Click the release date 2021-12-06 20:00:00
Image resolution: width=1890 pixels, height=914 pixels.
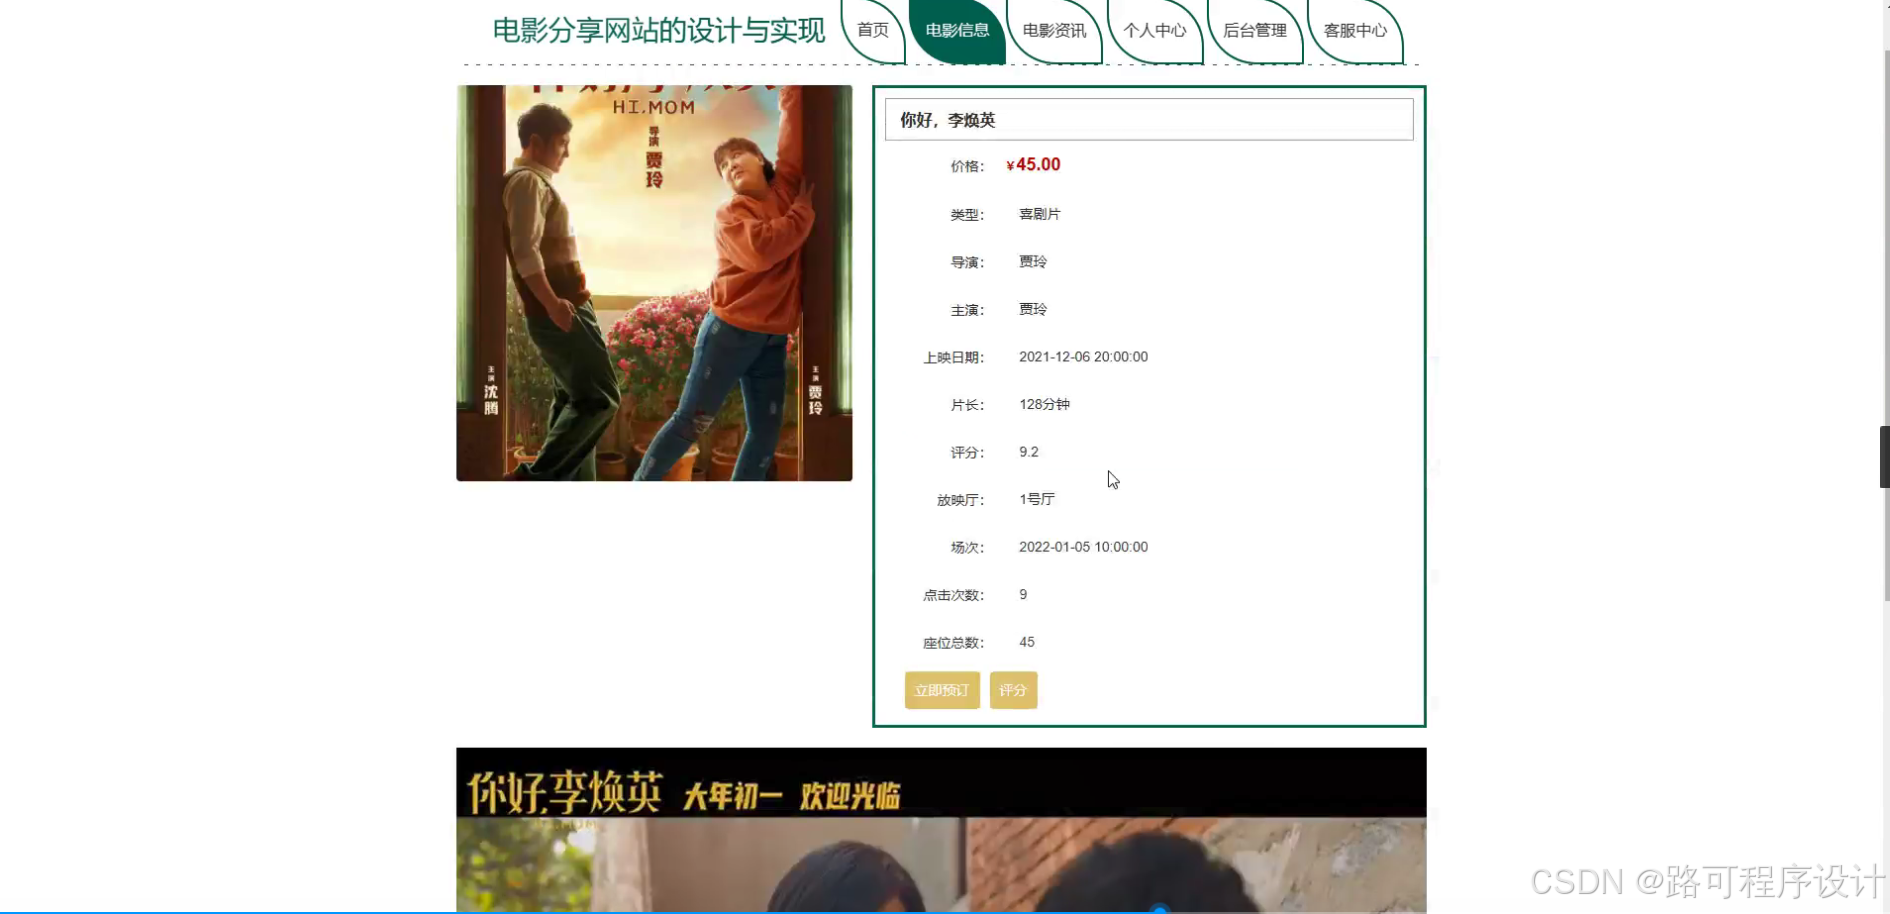(1083, 357)
